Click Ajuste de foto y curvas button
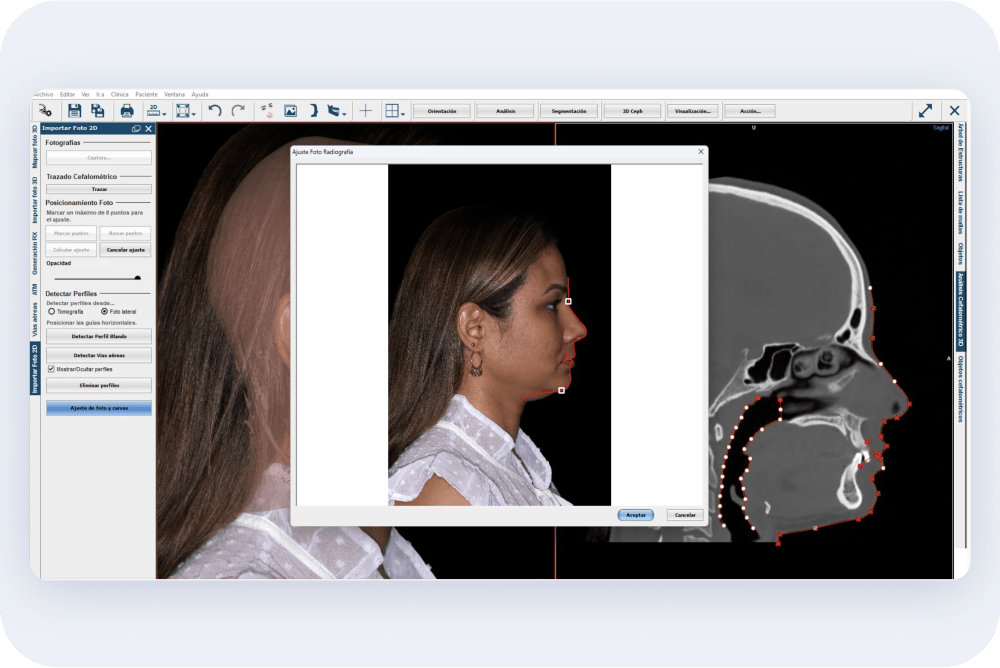The image size is (1000, 668). click(99, 408)
